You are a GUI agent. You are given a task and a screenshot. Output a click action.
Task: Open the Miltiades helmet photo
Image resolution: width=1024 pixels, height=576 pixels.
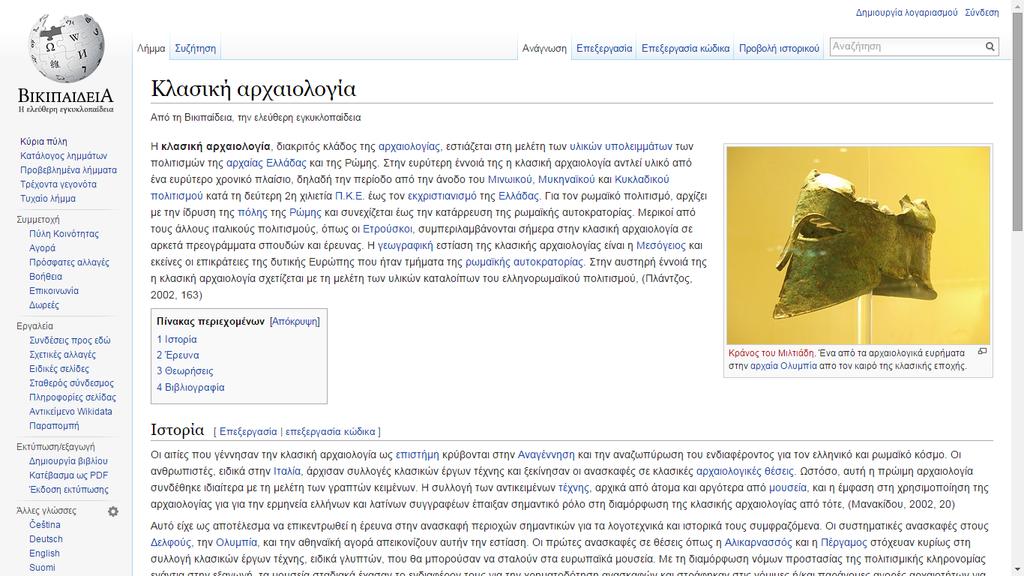pos(858,245)
